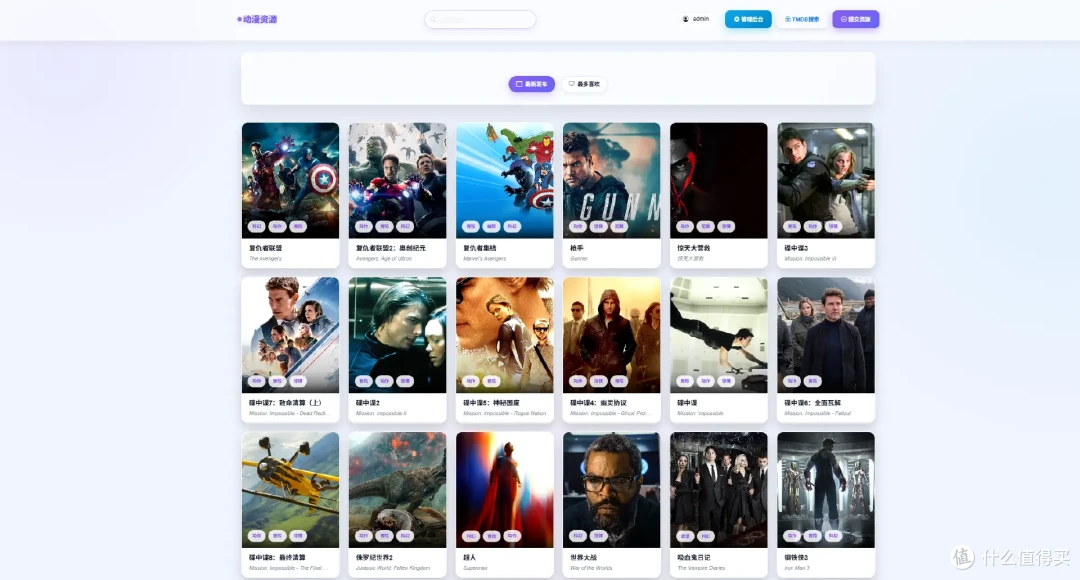Open the 碟中谍2 poster thumbnail
This screenshot has width=1080, height=580.
pos(397,335)
